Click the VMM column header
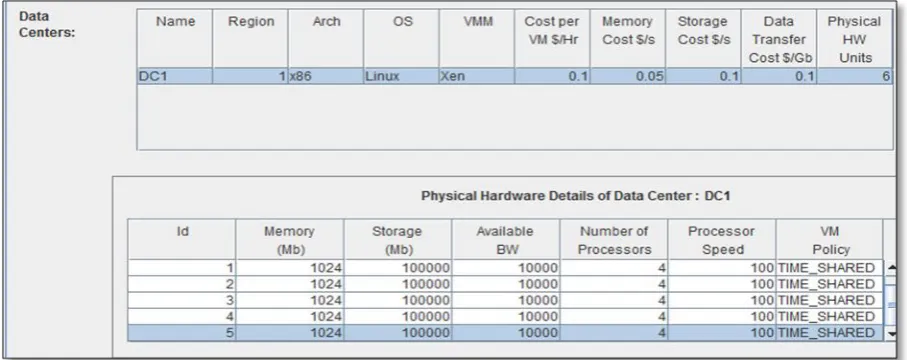This screenshot has width=907, height=360. click(x=477, y=39)
